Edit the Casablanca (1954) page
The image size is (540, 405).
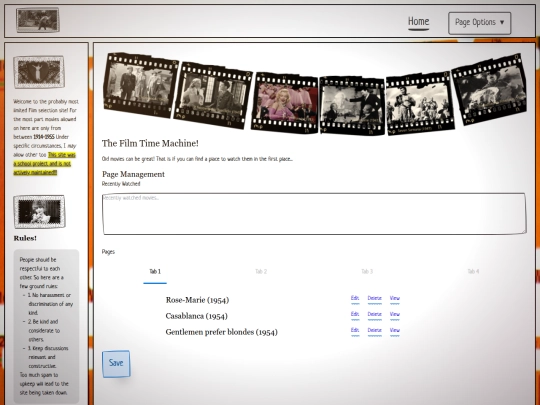point(355,314)
